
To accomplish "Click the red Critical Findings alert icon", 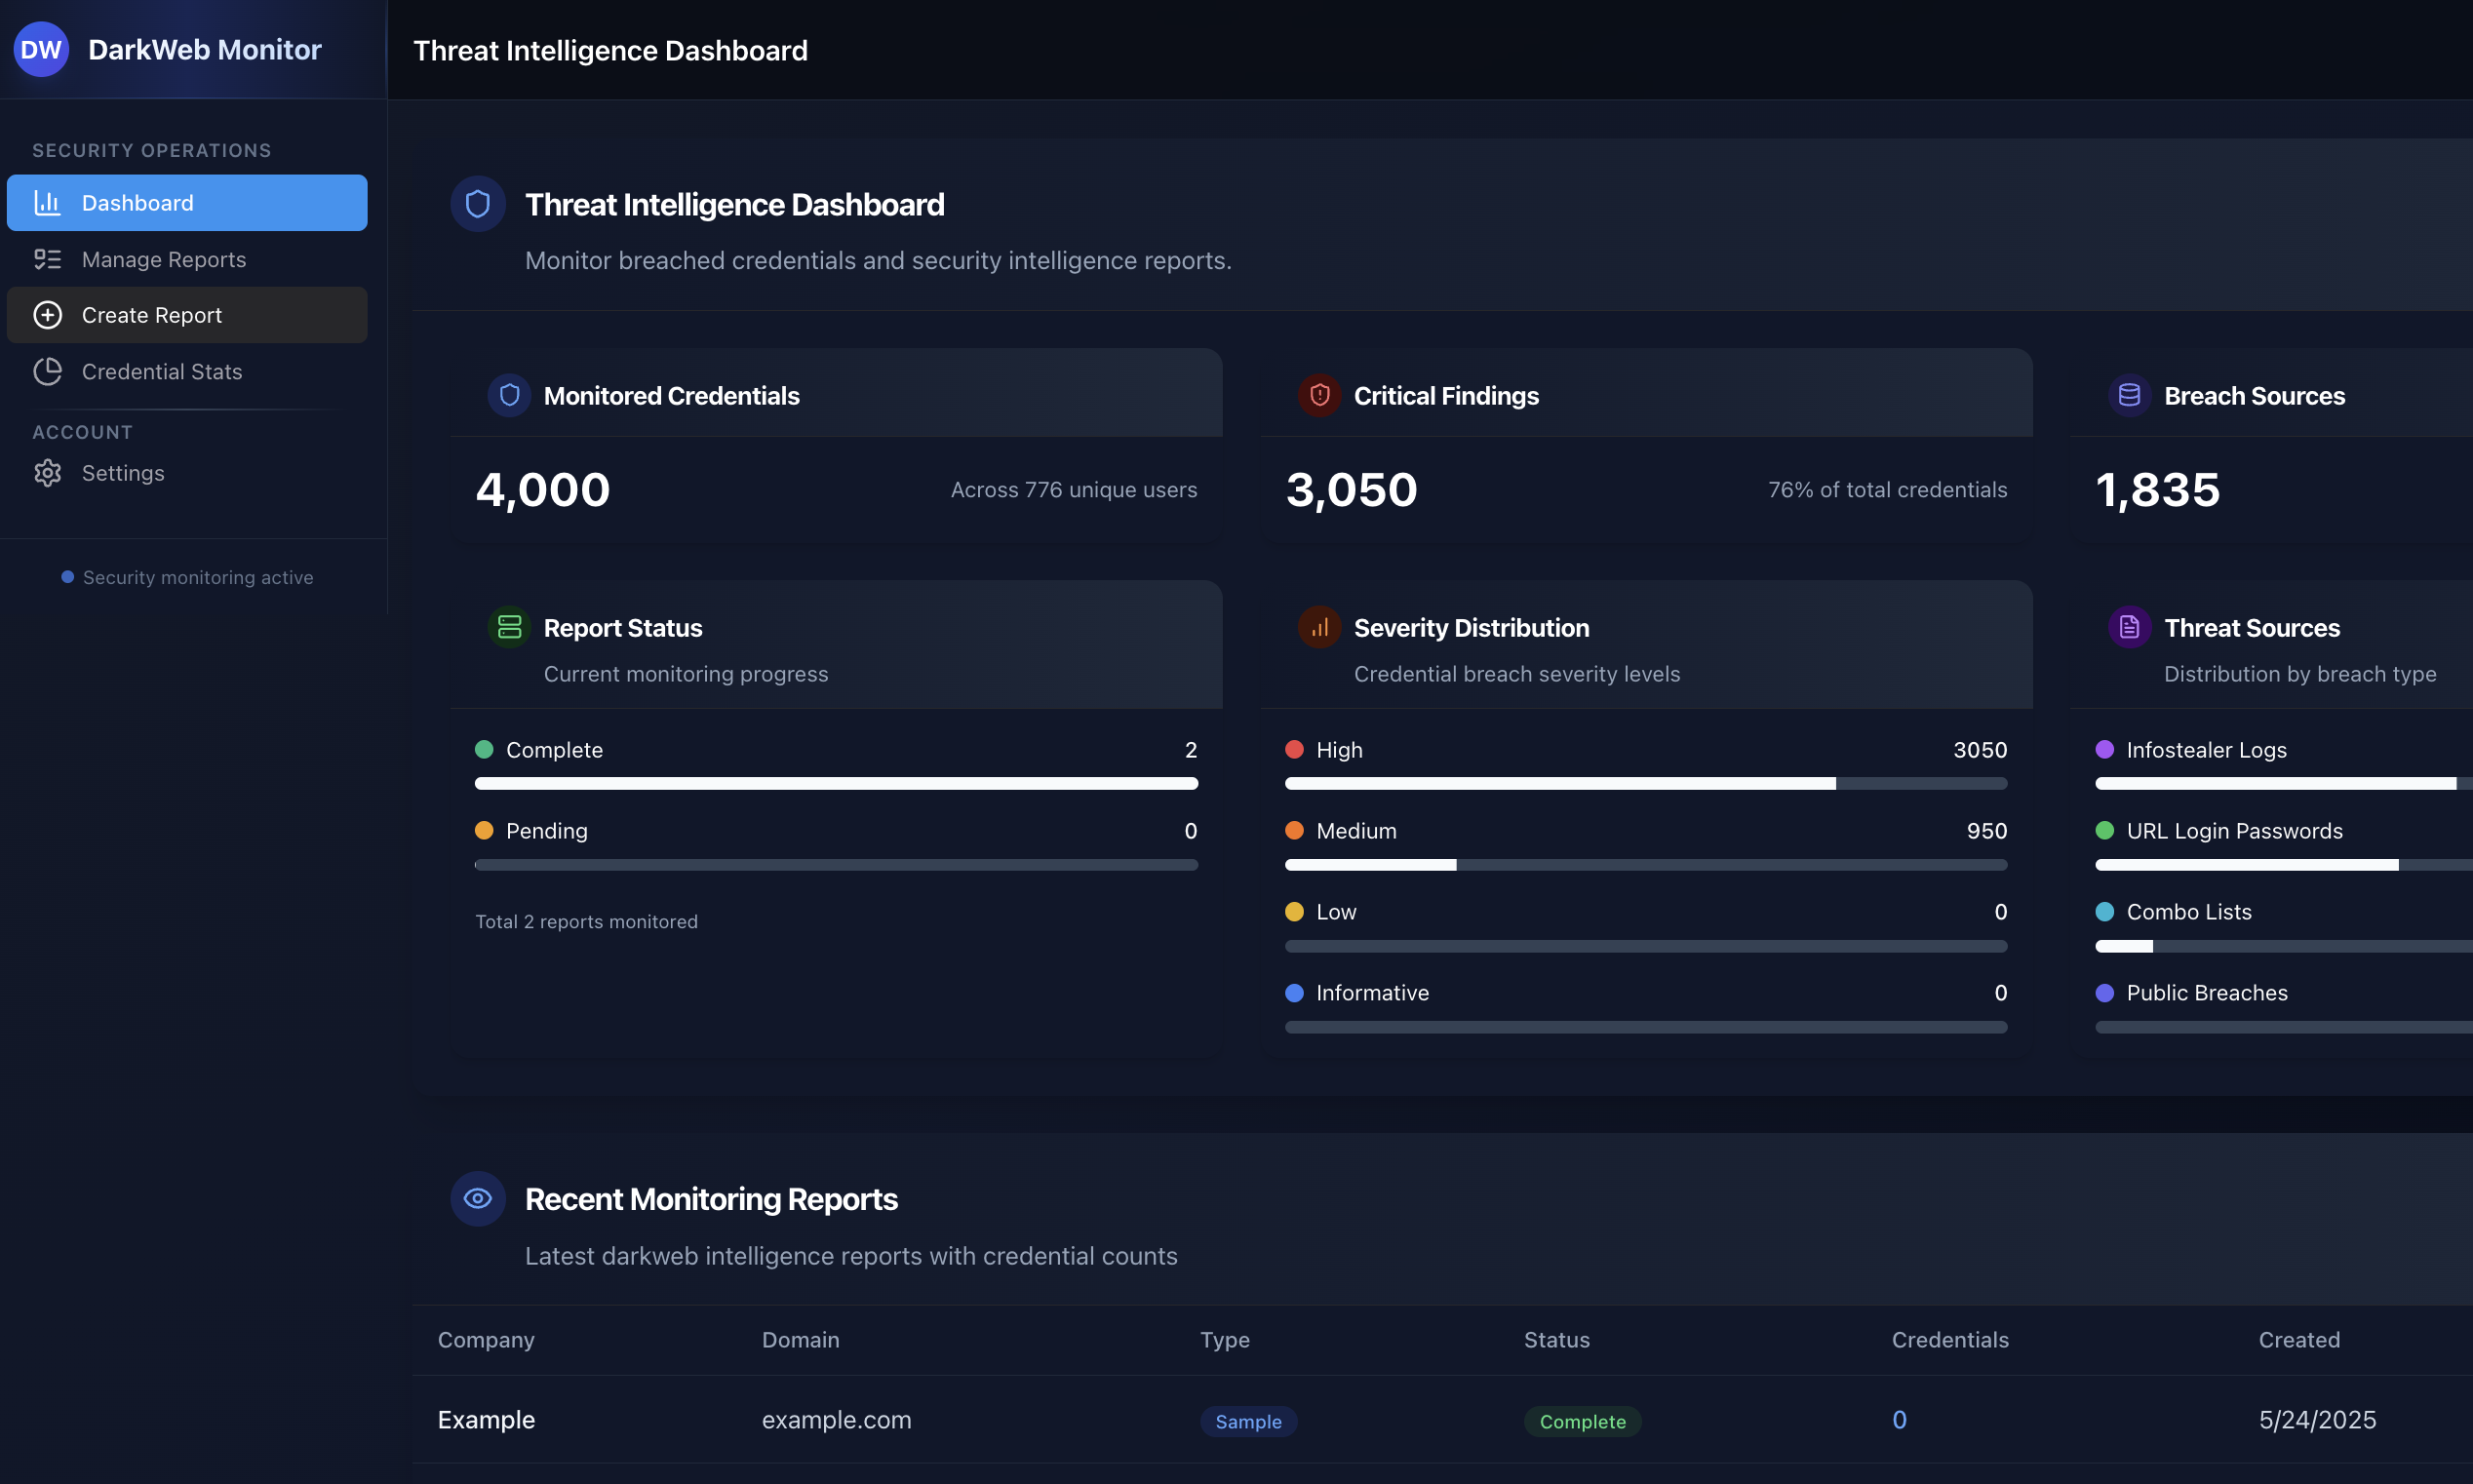I will tap(1319, 396).
